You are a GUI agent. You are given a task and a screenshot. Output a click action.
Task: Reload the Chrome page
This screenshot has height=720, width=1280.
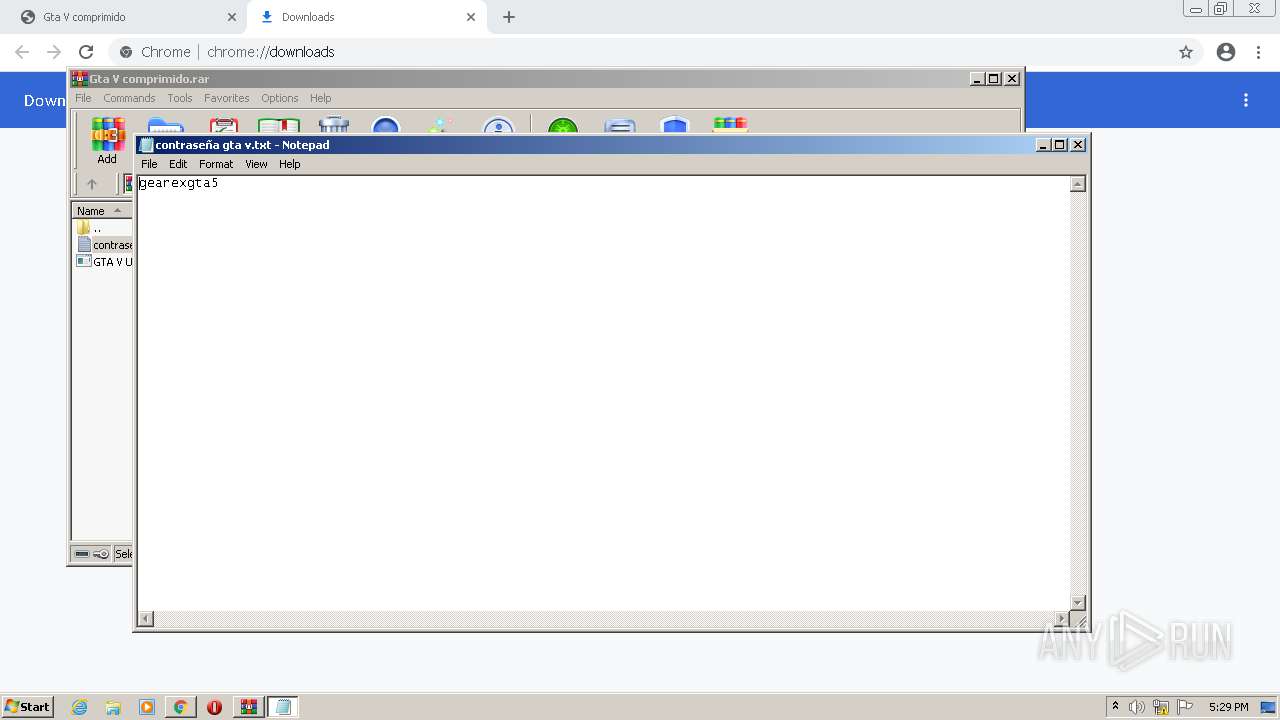pyautogui.click(x=86, y=52)
